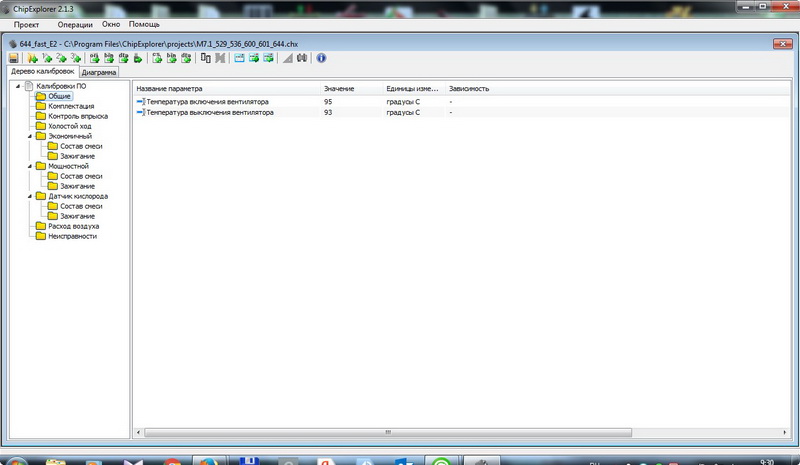Click the Значение column header

click(x=338, y=88)
